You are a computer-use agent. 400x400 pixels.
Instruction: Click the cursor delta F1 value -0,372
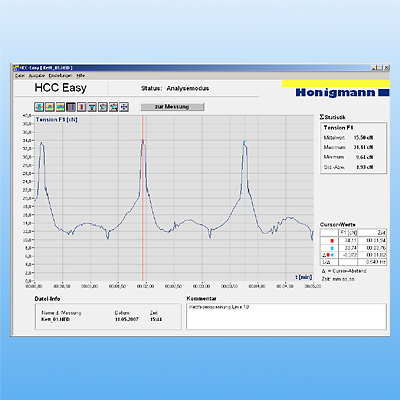[348, 255]
